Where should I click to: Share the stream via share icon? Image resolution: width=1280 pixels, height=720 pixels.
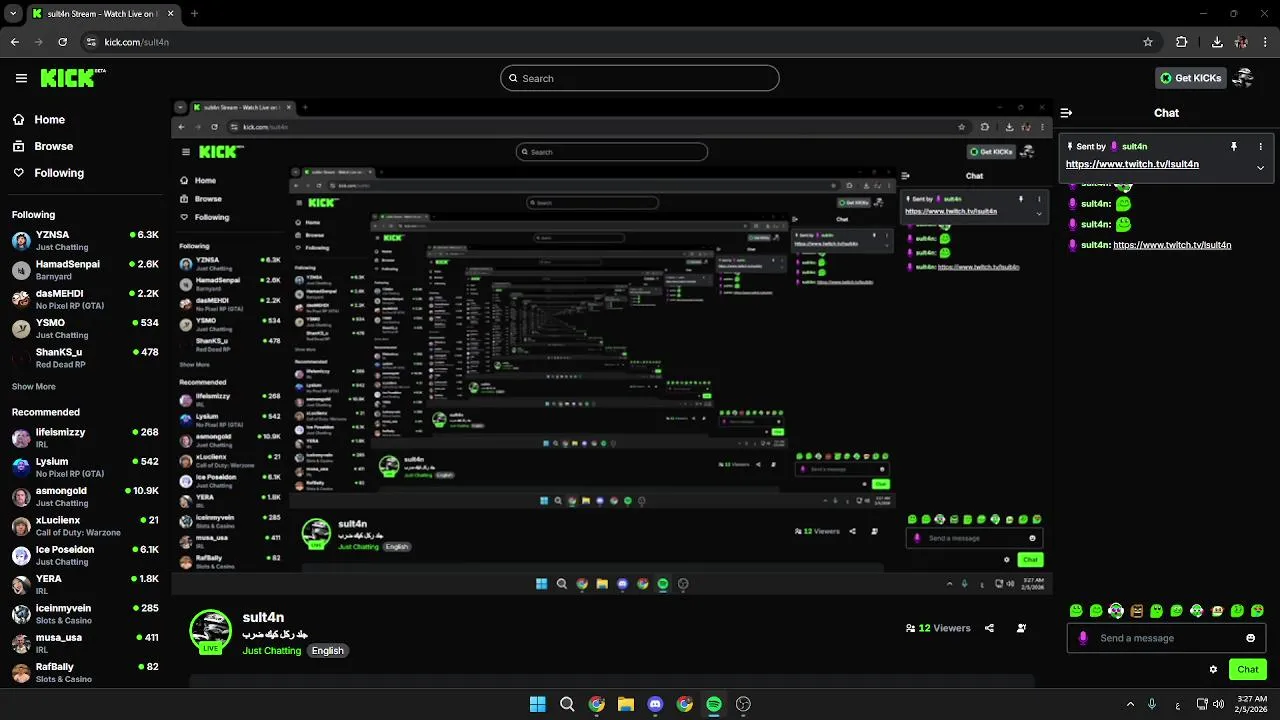pos(989,628)
